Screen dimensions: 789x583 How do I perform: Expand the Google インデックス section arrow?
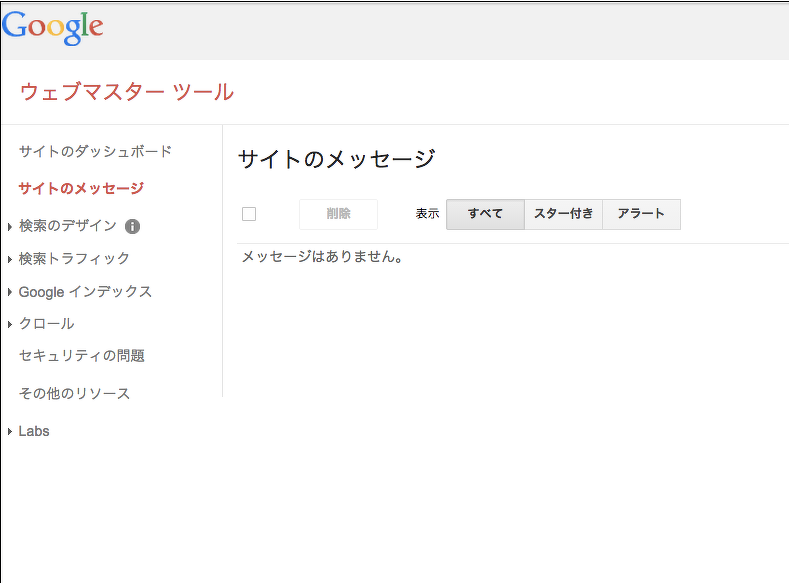coord(10,292)
